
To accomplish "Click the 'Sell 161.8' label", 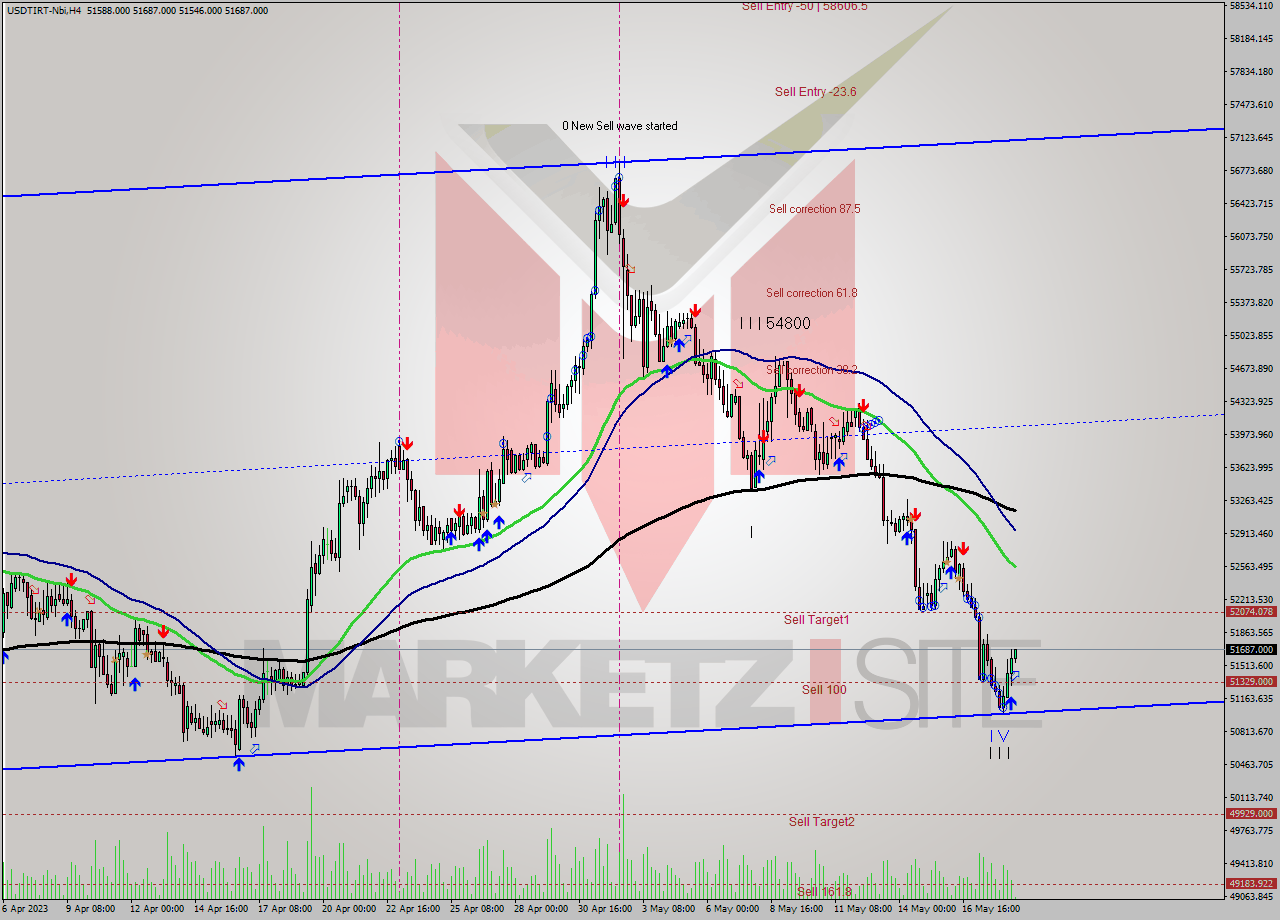I will coord(824,892).
